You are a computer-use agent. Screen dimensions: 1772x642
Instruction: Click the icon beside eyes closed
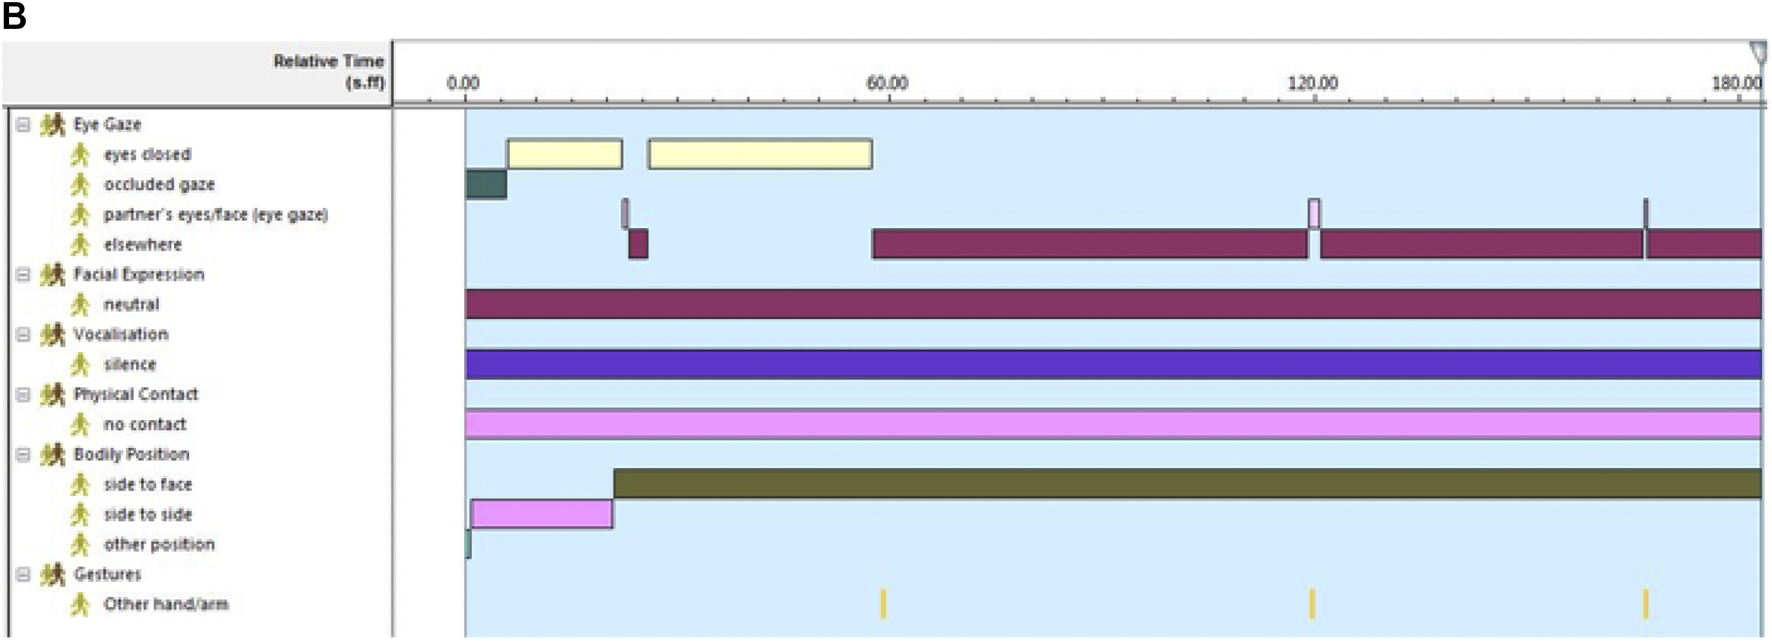pyautogui.click(x=81, y=155)
